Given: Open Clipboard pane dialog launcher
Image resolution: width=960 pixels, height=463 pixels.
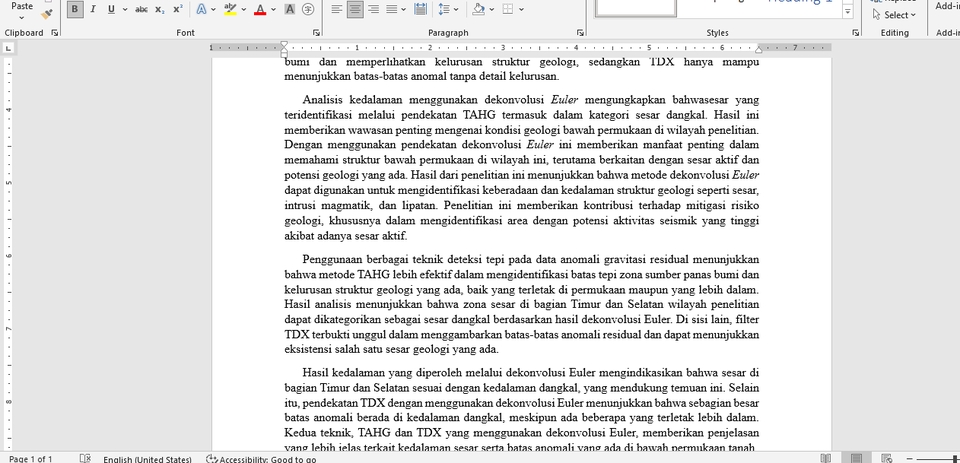Looking at the screenshot, I should pos(54,32).
